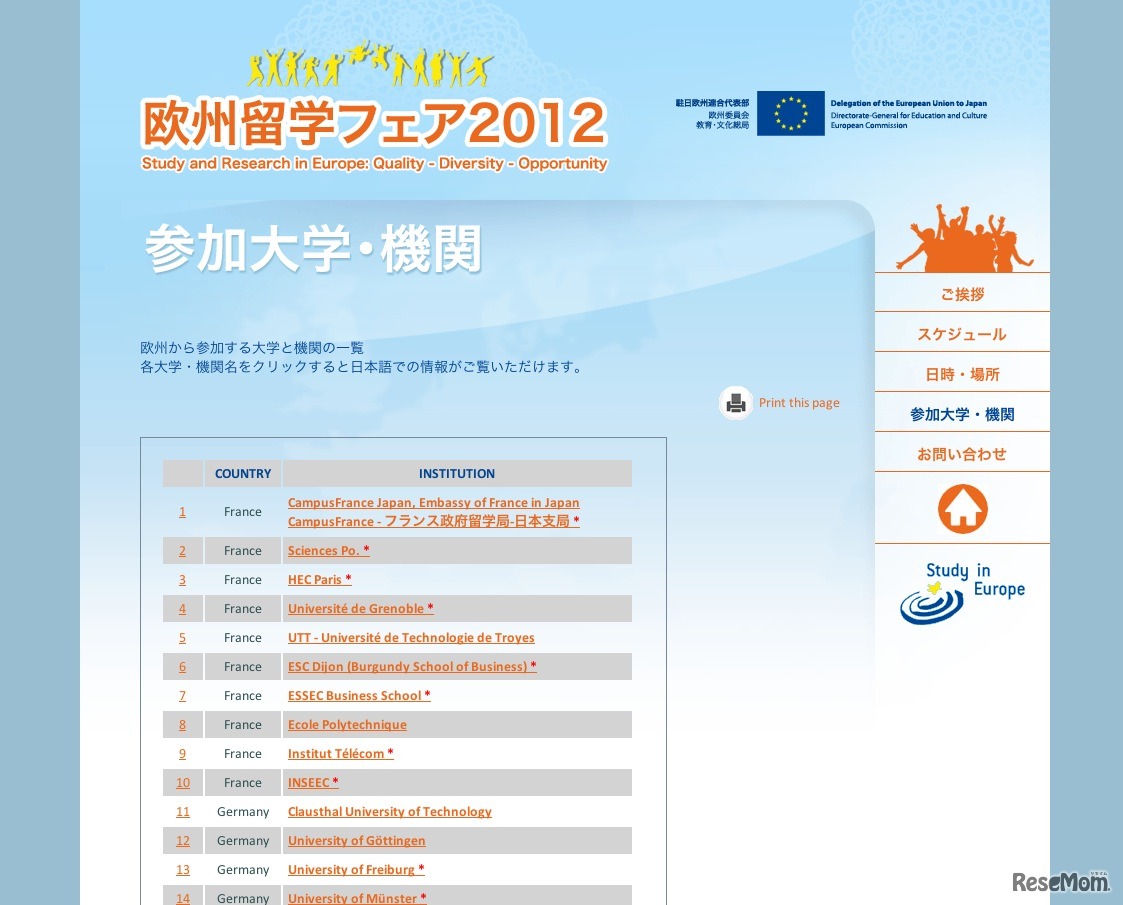Click row number 2 link
Image resolution: width=1123 pixels, height=905 pixels.
(x=183, y=551)
